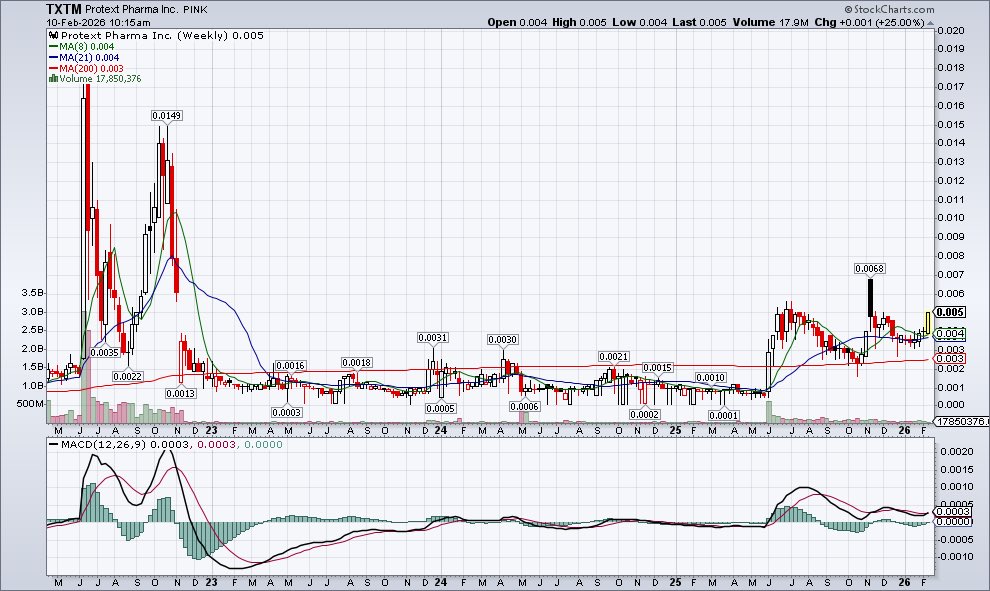This screenshot has width=990, height=591.
Task: Click the 0.0149 peak price annotation
Action: (x=166, y=114)
